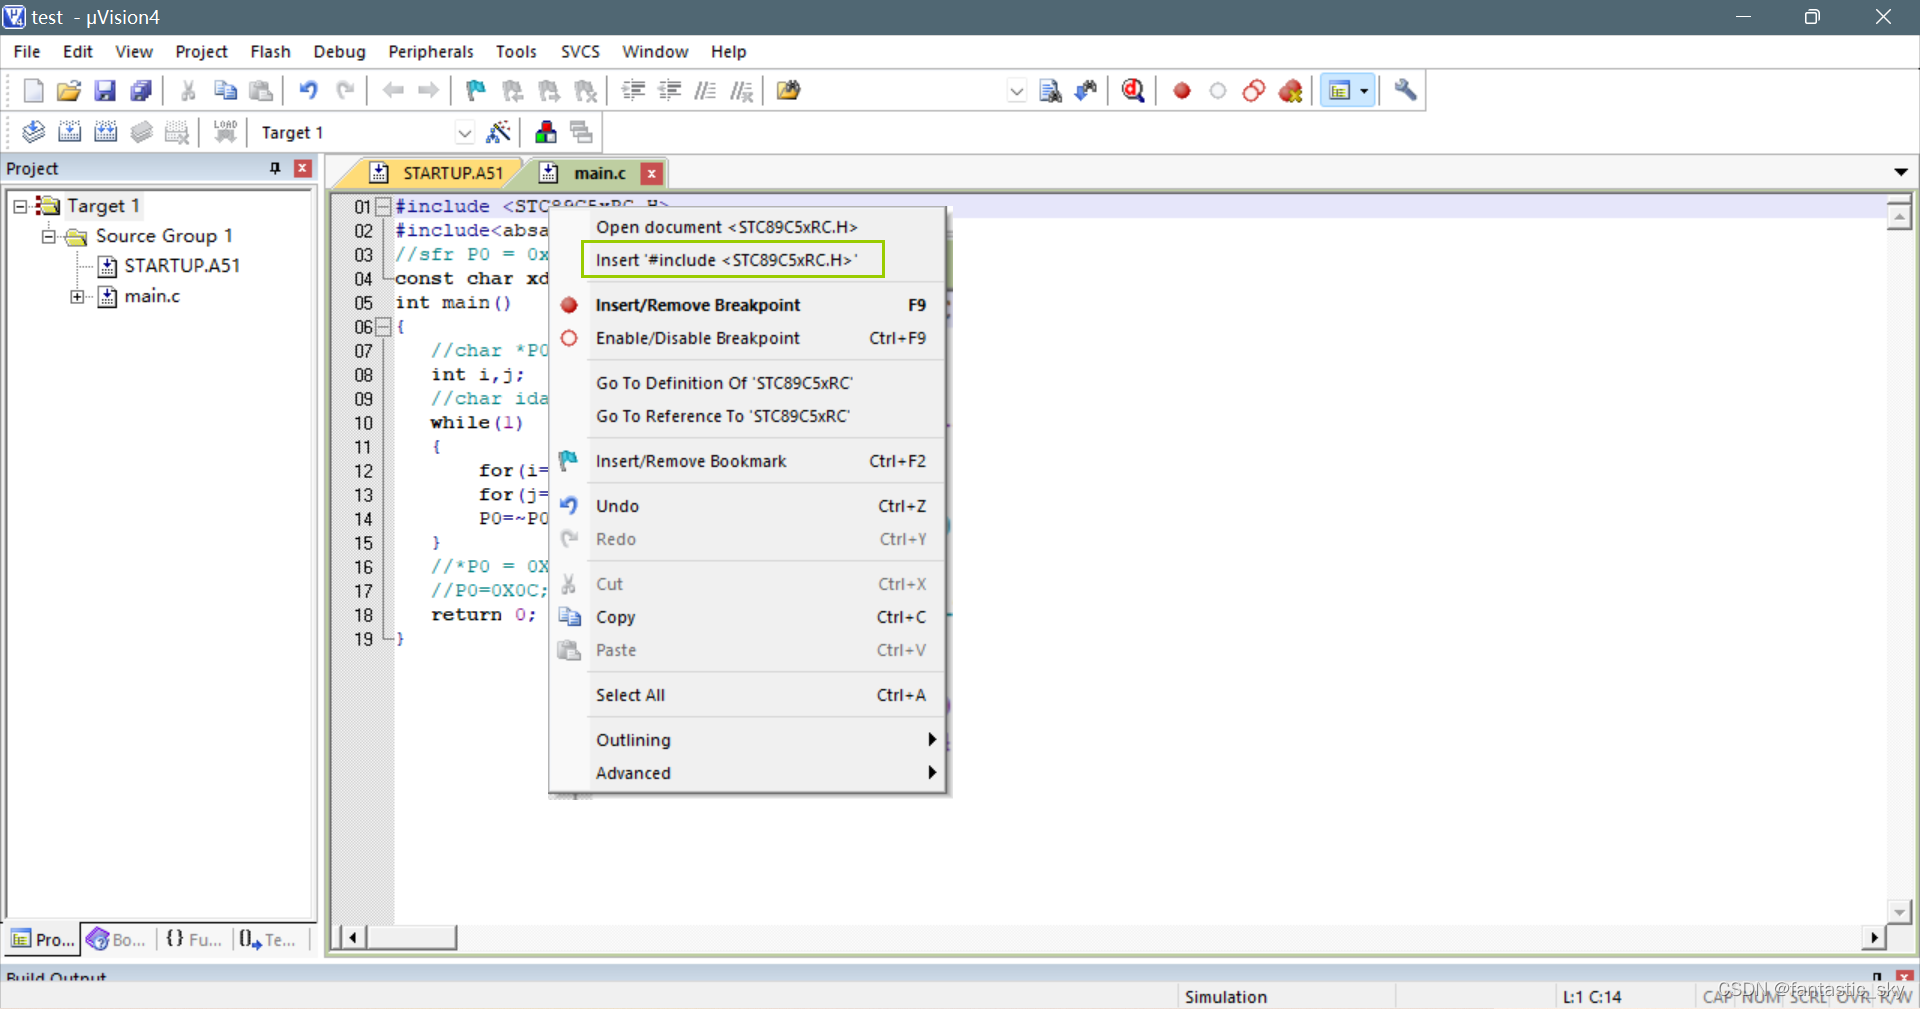Image resolution: width=1920 pixels, height=1009 pixels.
Task: Pin the Project panel with pushpin
Action: click(275, 168)
